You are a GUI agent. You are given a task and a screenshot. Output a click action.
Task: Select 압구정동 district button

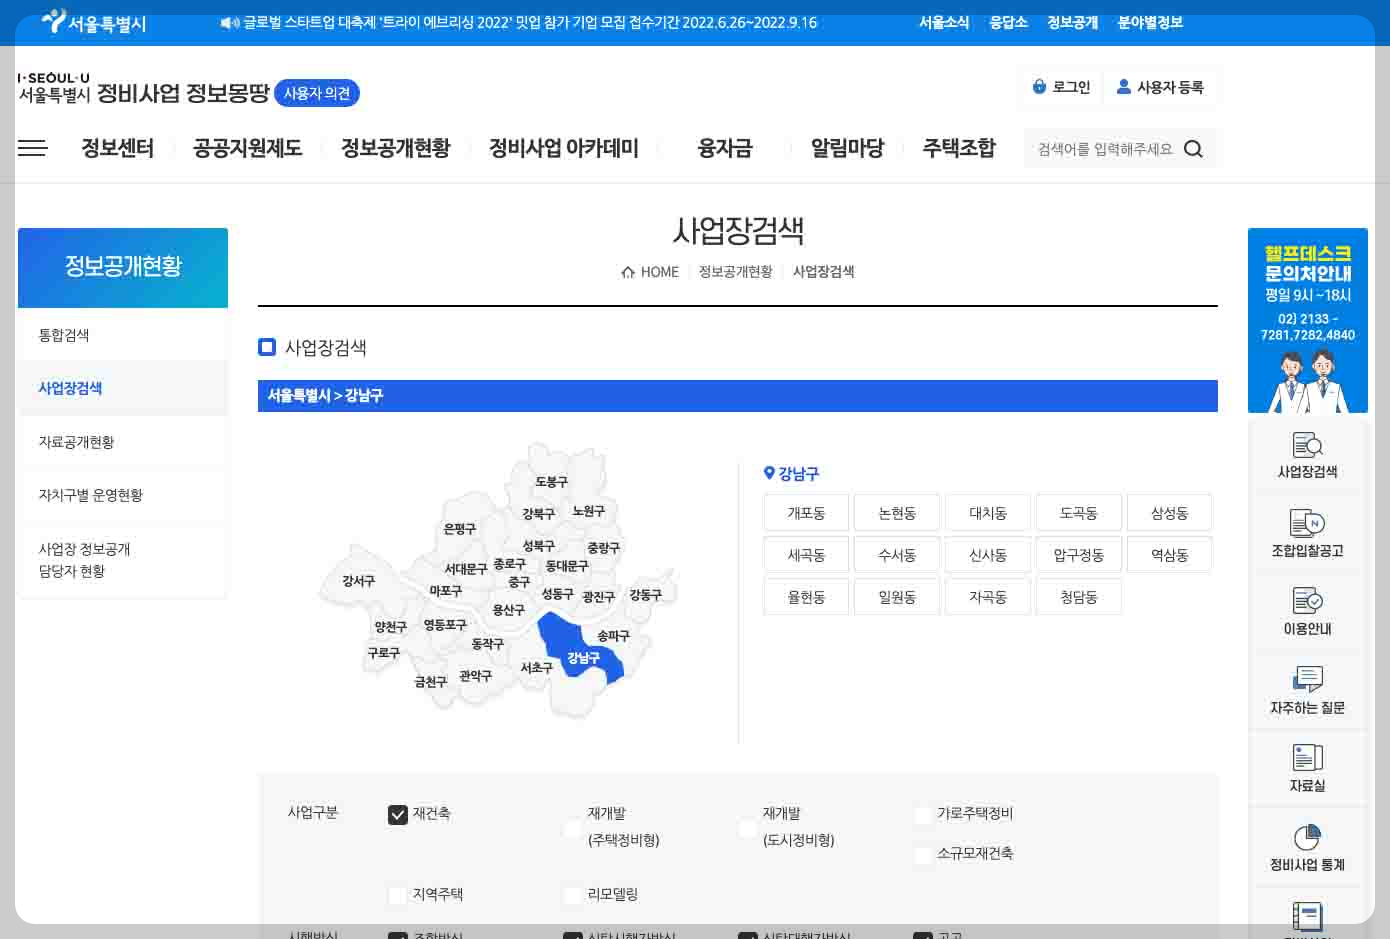pyautogui.click(x=1079, y=555)
